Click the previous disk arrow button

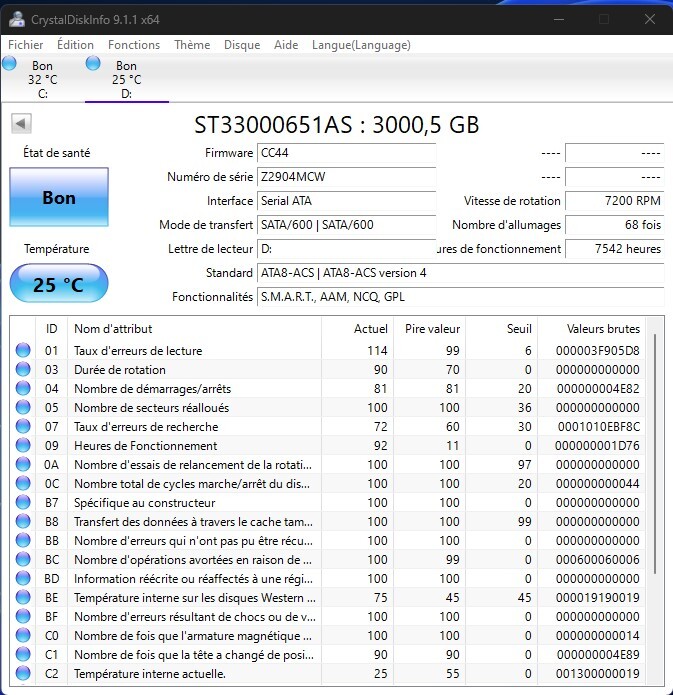pos(21,123)
